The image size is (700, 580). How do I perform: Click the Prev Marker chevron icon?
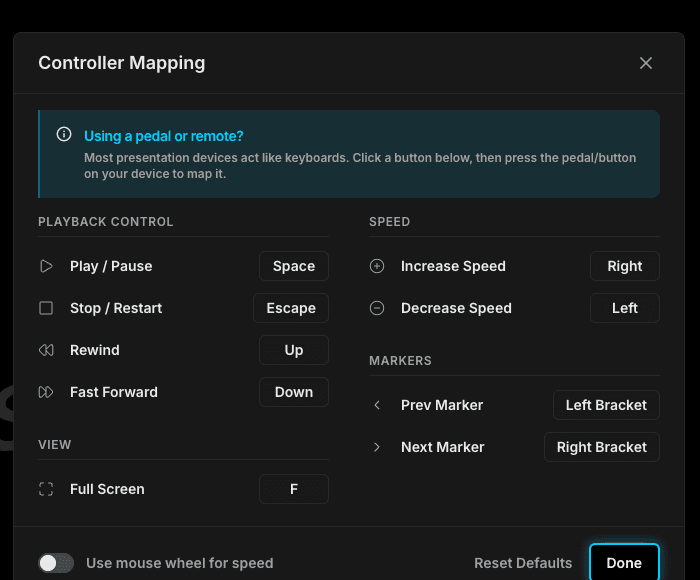point(377,405)
